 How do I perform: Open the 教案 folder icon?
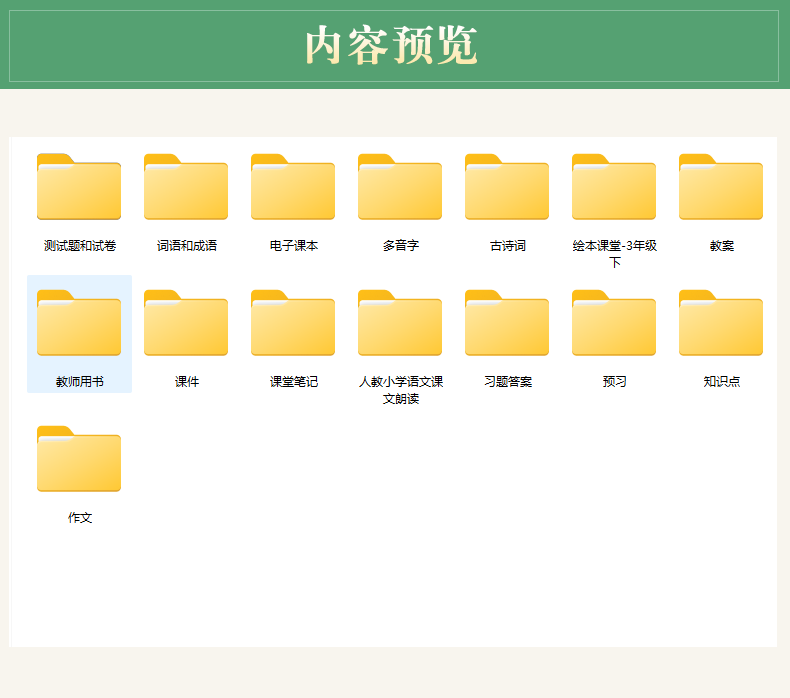721,186
